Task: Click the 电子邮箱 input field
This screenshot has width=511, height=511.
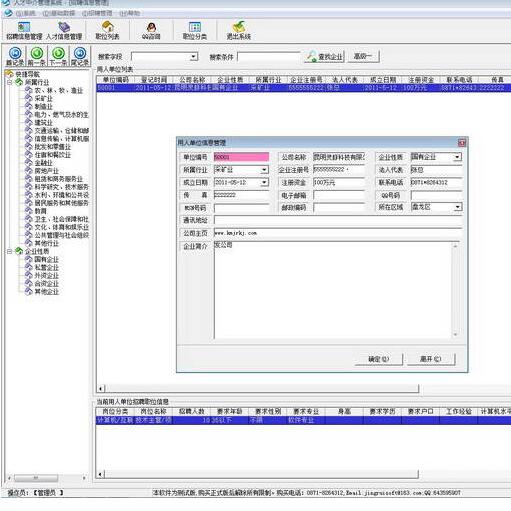Action: tap(339, 195)
